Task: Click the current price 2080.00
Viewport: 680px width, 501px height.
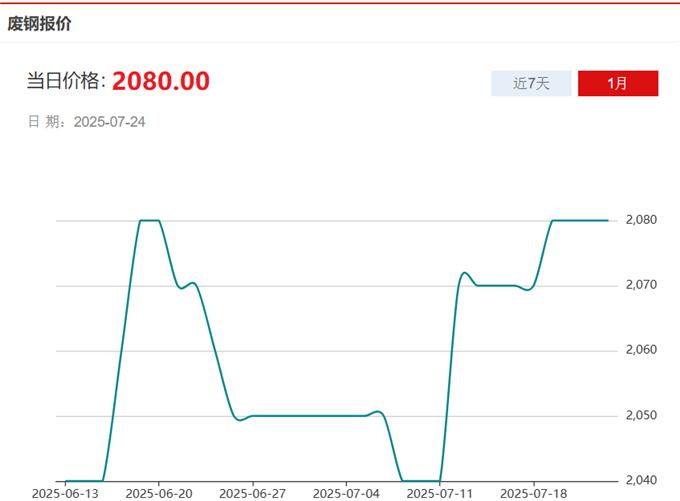Action: pyautogui.click(x=161, y=81)
